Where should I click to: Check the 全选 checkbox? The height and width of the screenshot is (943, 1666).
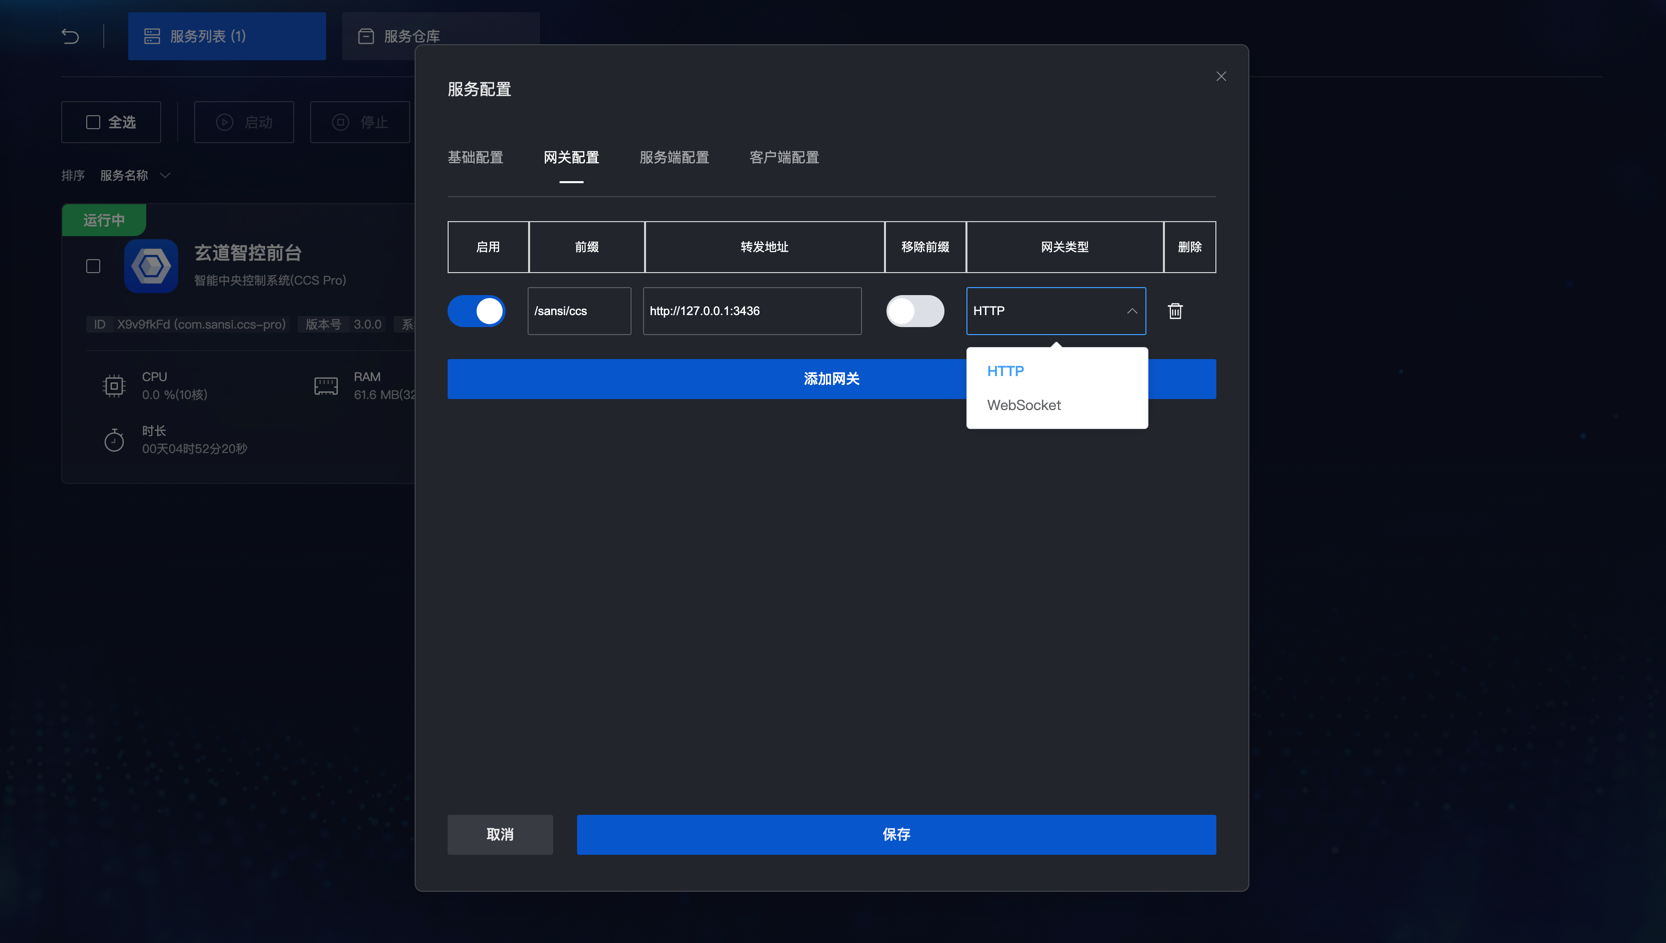[x=93, y=122]
